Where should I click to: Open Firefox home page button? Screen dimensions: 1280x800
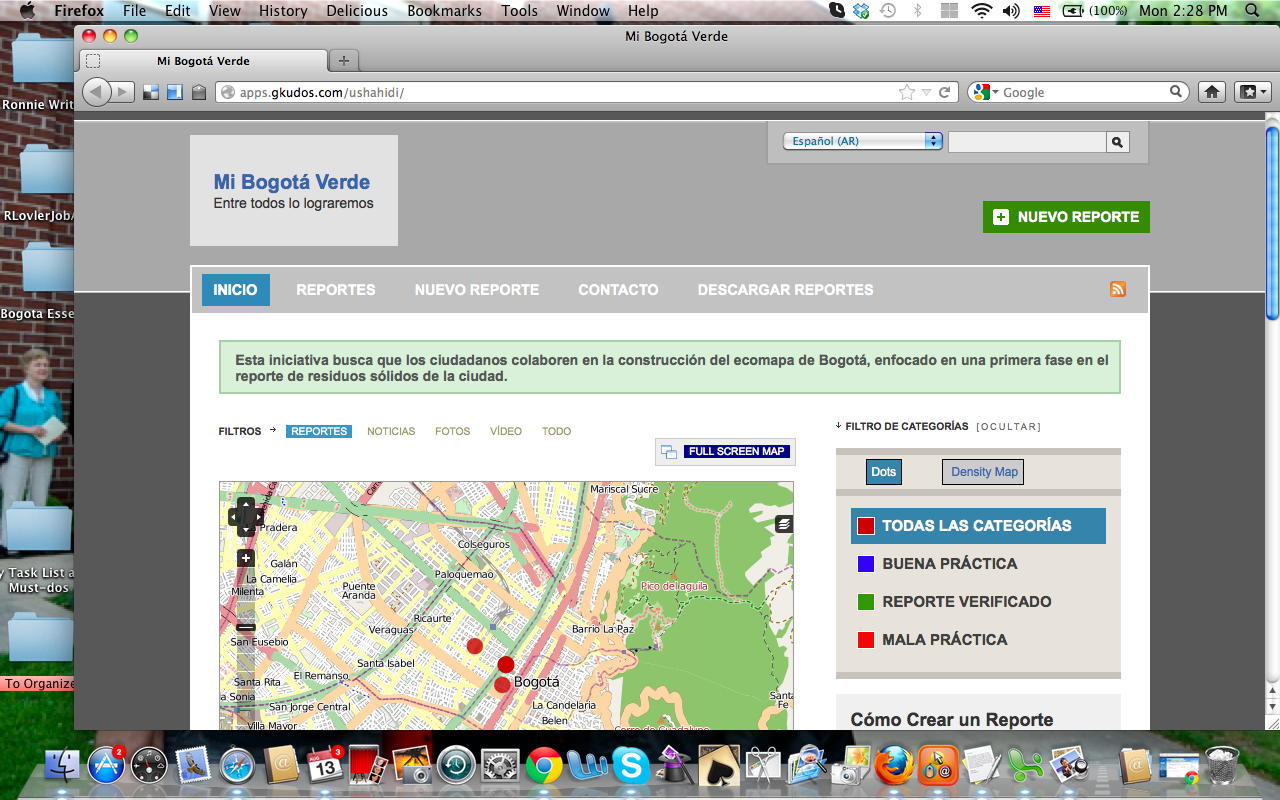1212,92
